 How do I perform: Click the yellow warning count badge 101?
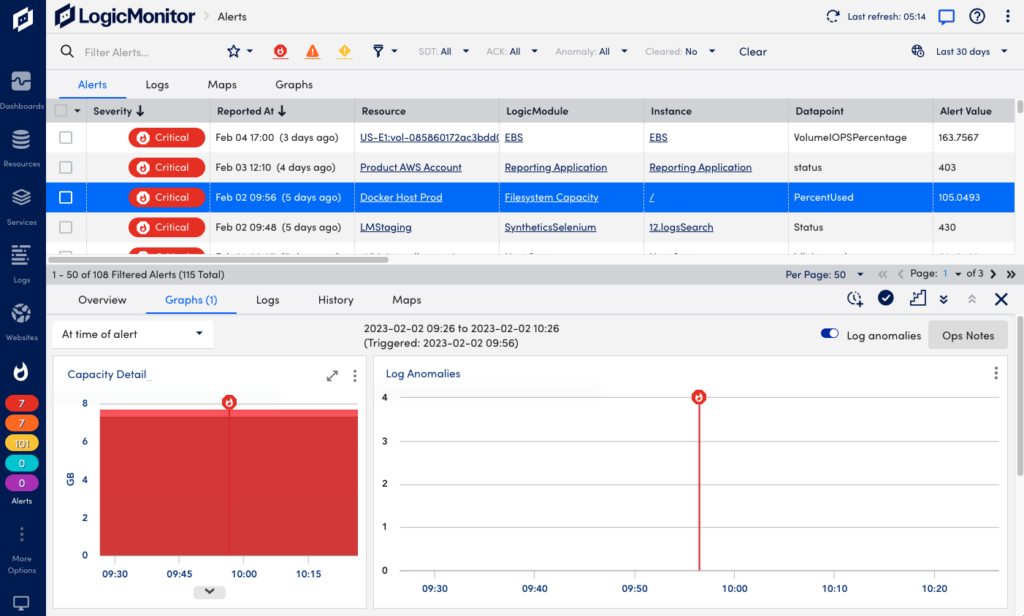tap(22, 444)
